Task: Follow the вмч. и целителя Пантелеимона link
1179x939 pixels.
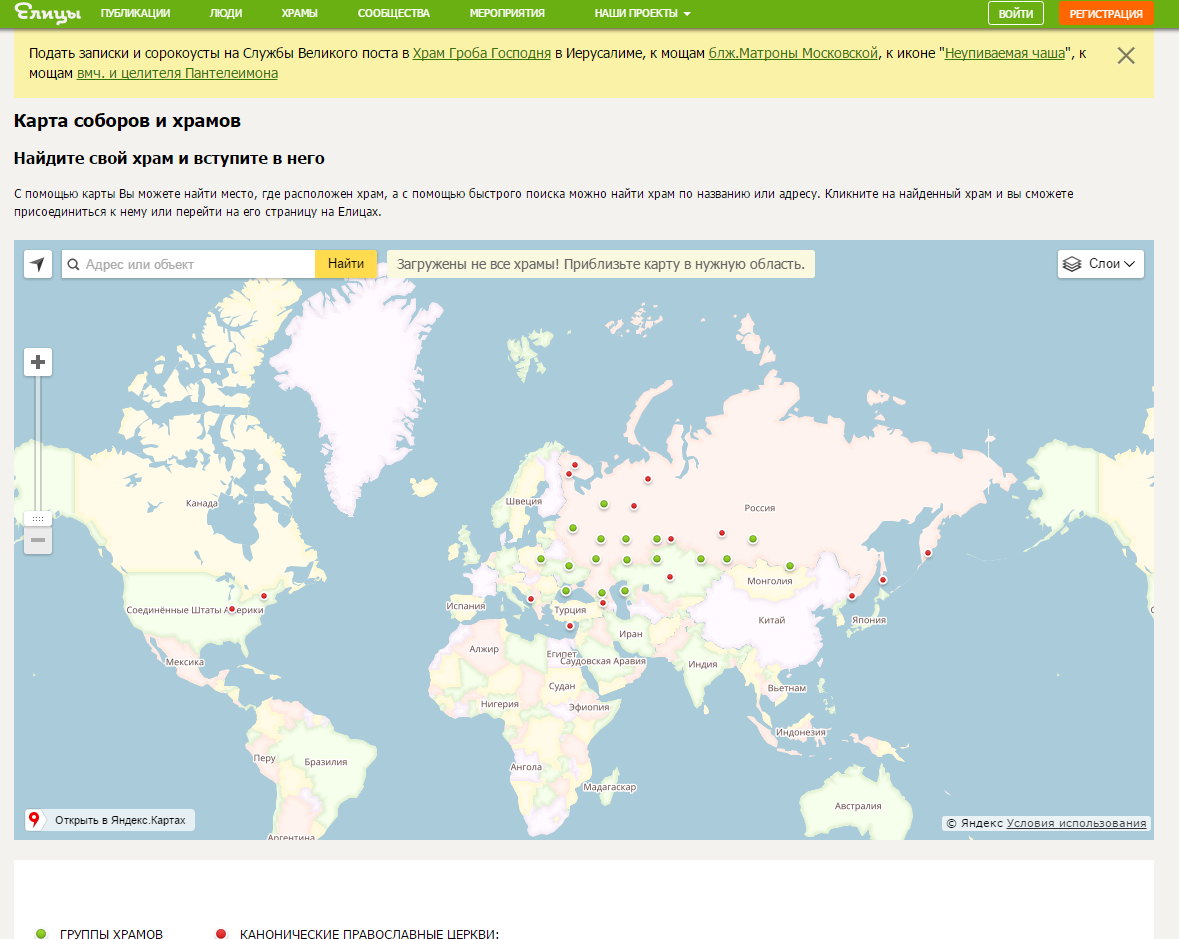Action: 177,74
